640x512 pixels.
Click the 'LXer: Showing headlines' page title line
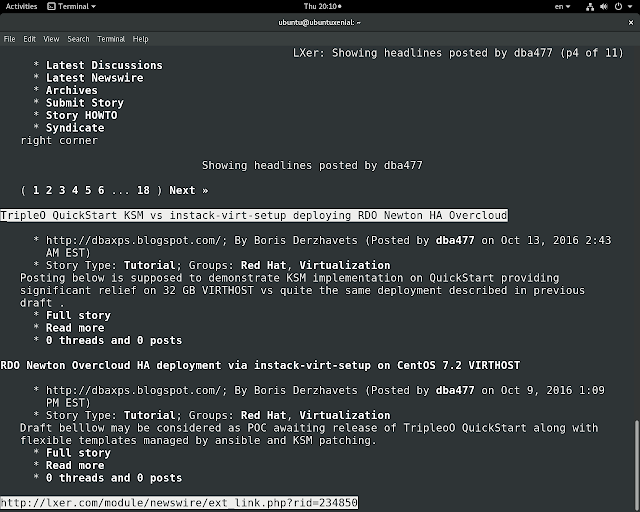point(458,53)
